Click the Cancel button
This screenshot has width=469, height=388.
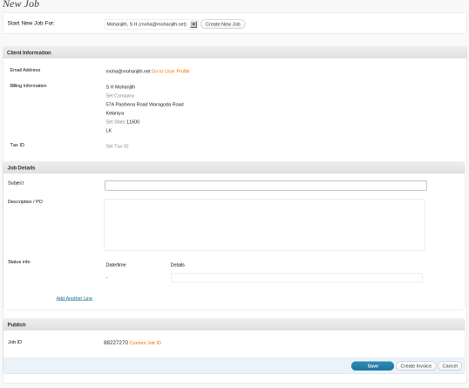[450, 366]
